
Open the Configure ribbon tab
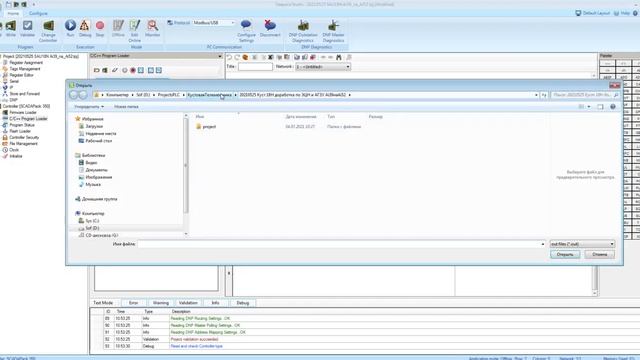click(x=38, y=13)
